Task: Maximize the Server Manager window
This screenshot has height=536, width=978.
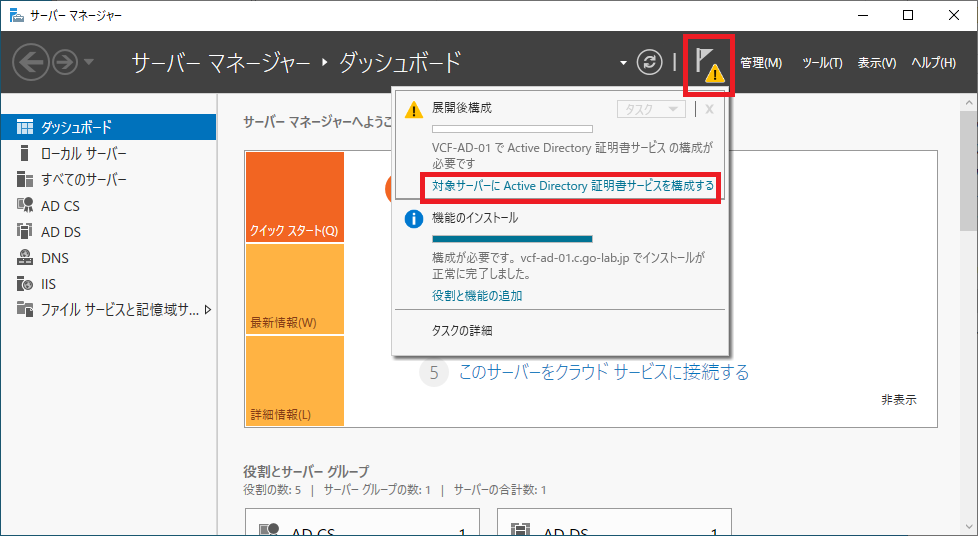Action: coord(908,15)
